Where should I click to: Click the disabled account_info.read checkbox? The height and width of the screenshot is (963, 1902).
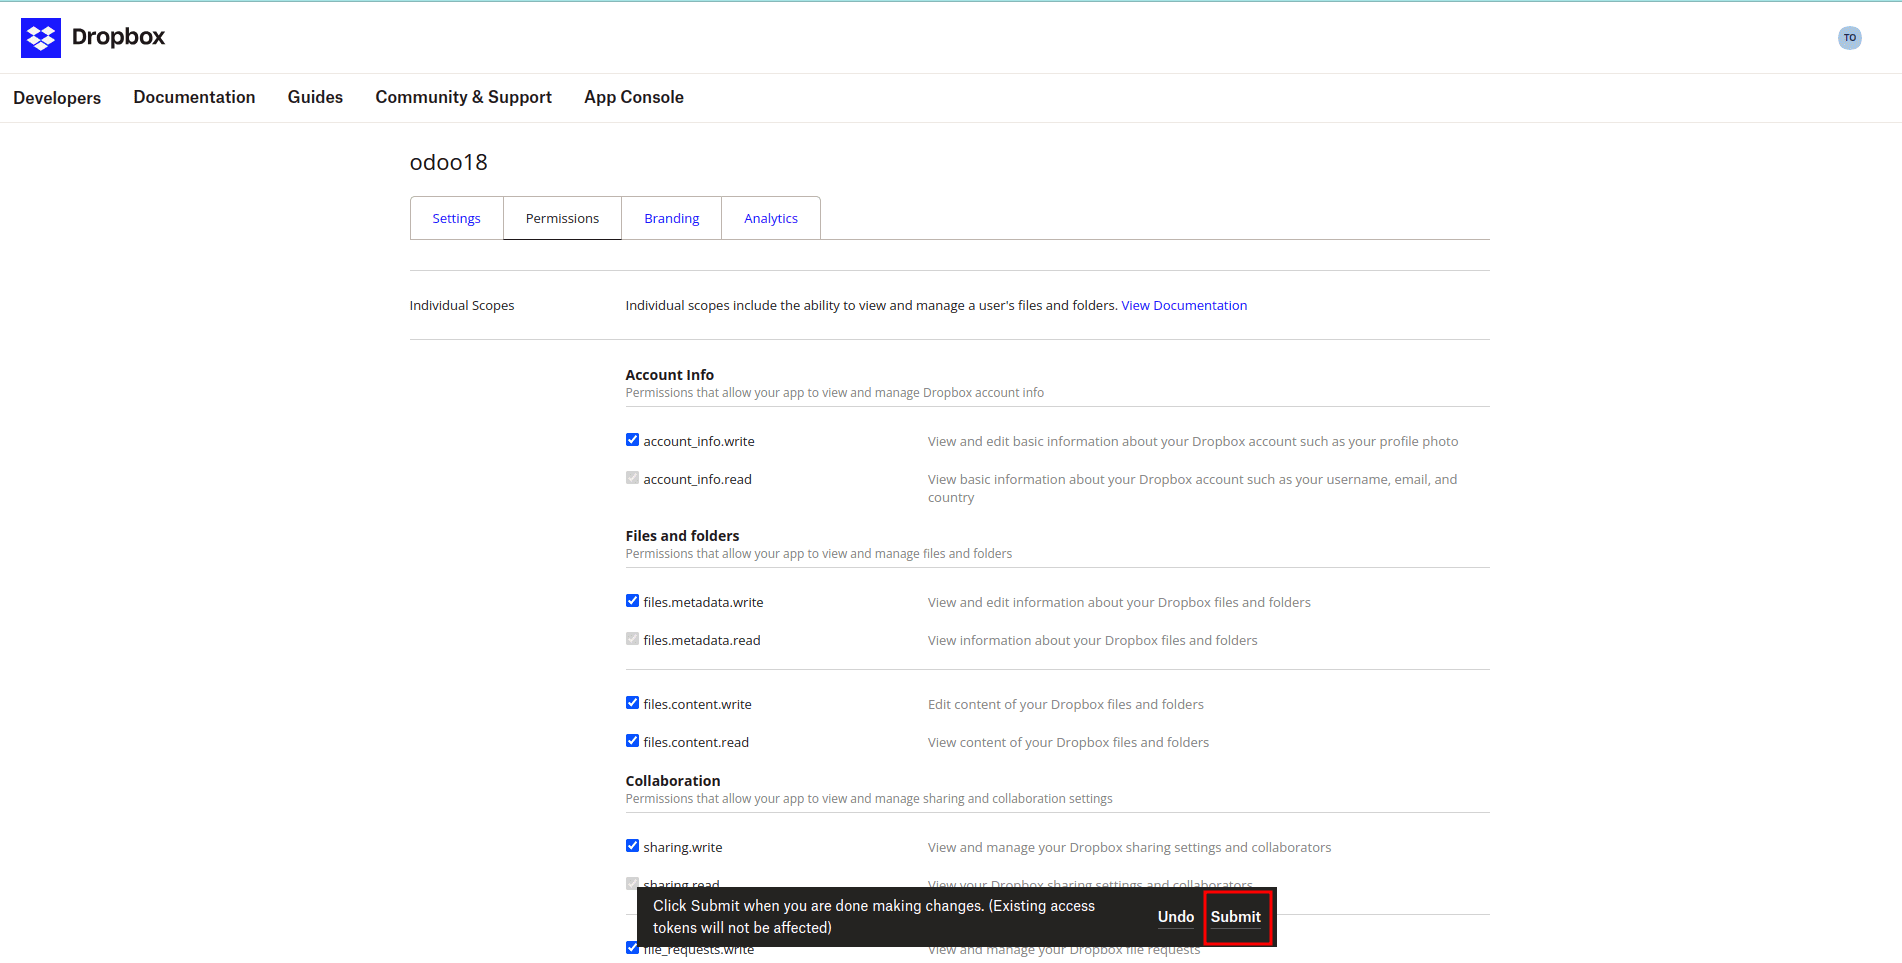point(632,478)
